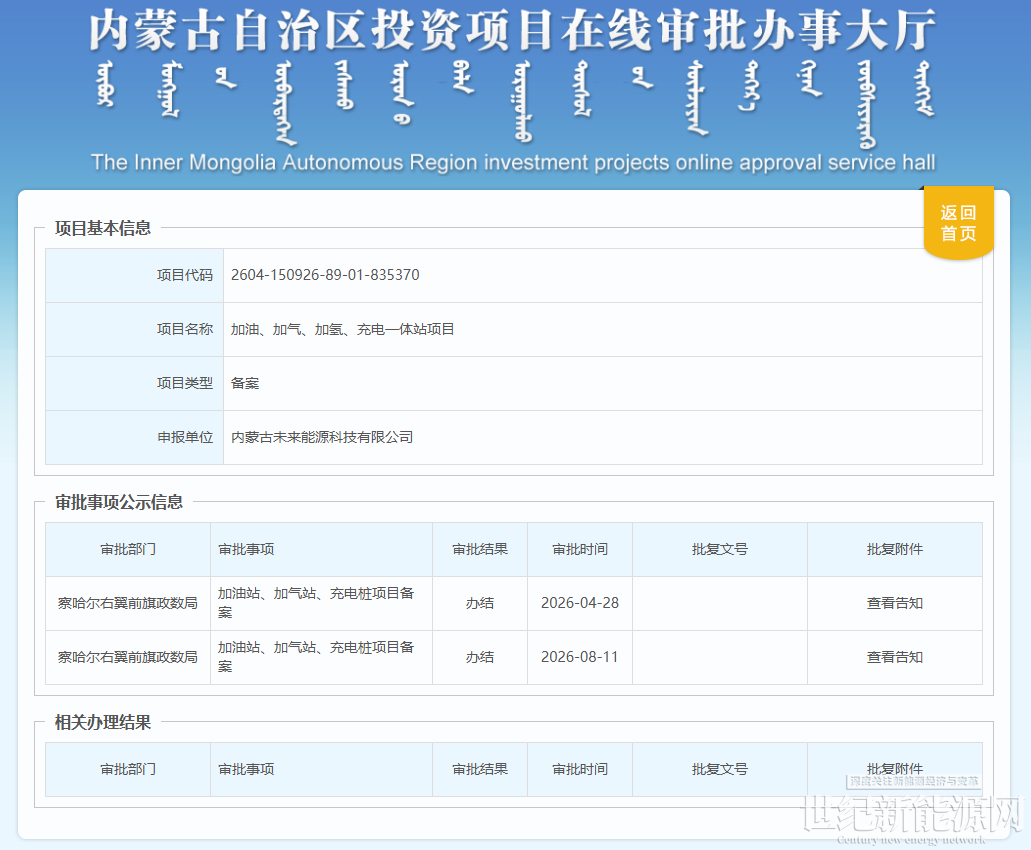Click 审批结果 header in 审批事项公示信息 table

point(480,549)
